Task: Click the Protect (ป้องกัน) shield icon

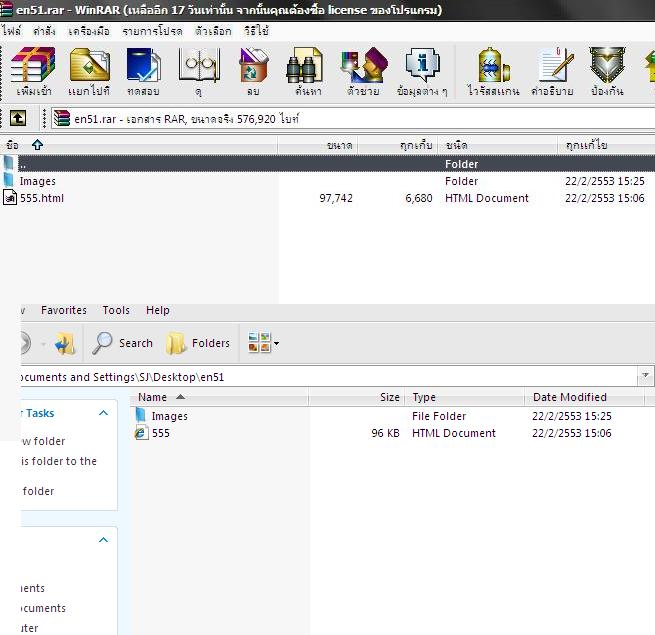Action: [x=607, y=65]
